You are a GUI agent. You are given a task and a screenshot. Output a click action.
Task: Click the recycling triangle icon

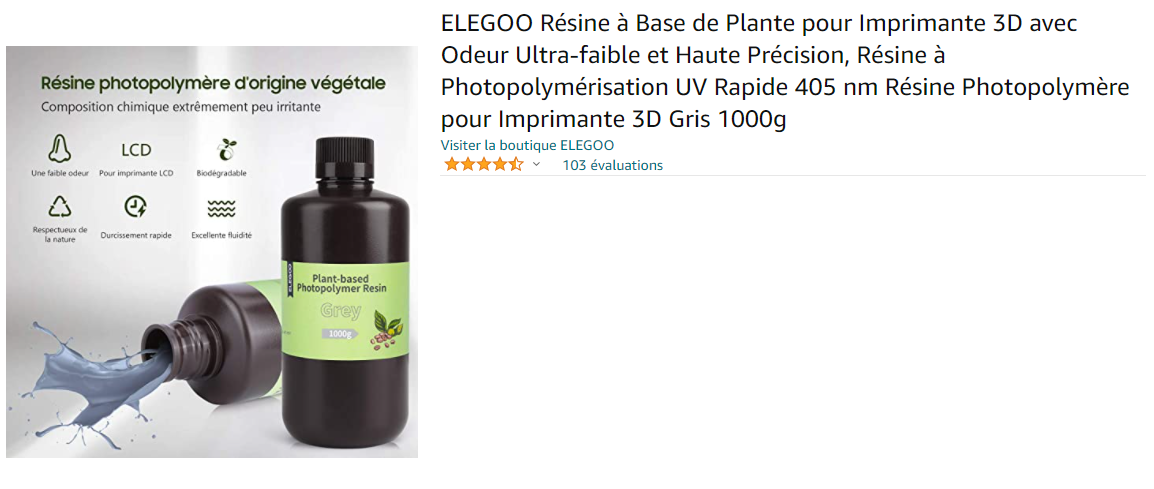point(60,207)
